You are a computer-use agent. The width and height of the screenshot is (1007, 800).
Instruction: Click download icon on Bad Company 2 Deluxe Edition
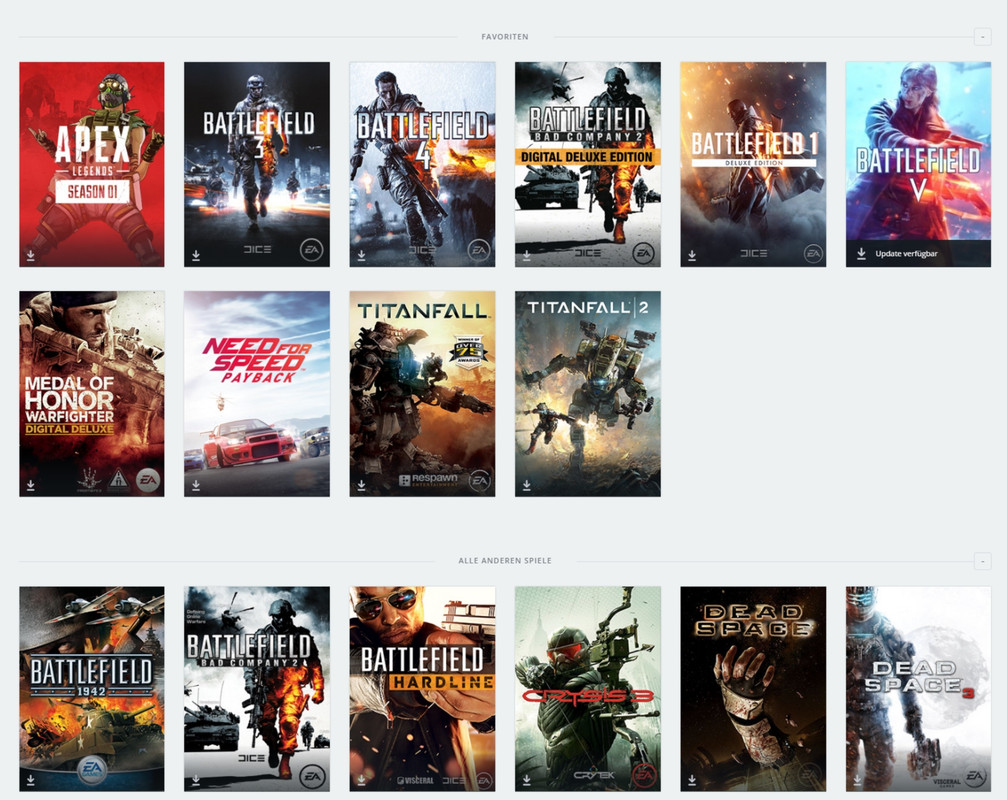coord(527,256)
